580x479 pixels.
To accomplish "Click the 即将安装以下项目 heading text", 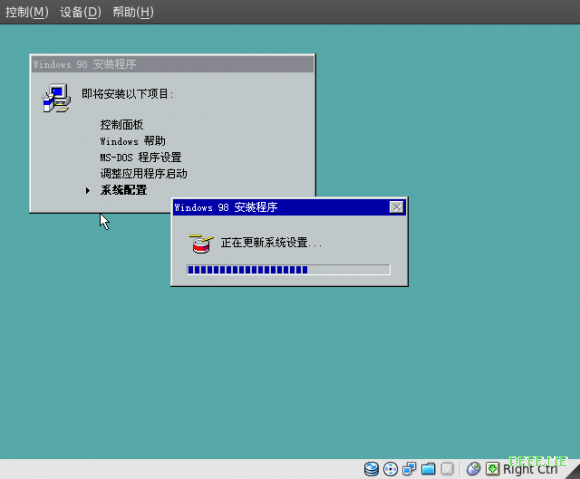I will pyautogui.click(x=127, y=94).
